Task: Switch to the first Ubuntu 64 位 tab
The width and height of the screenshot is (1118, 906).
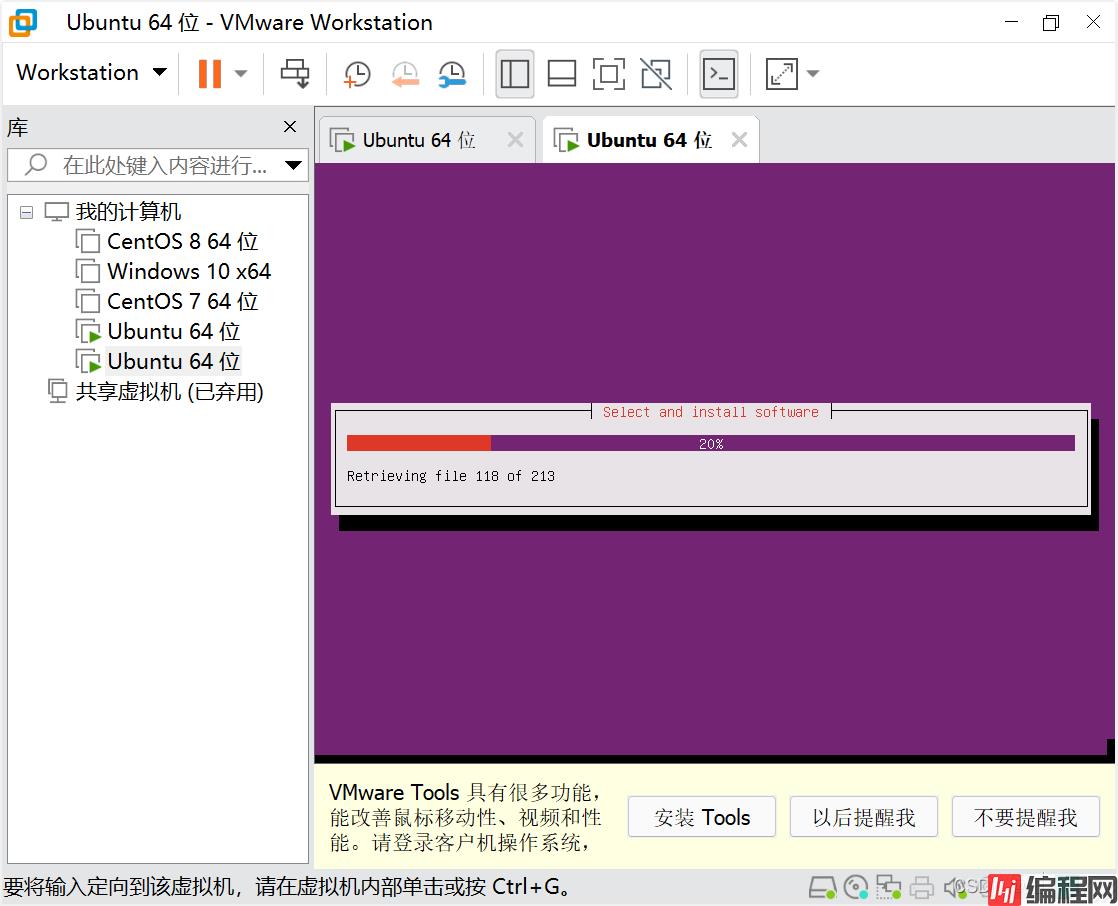Action: [x=418, y=140]
